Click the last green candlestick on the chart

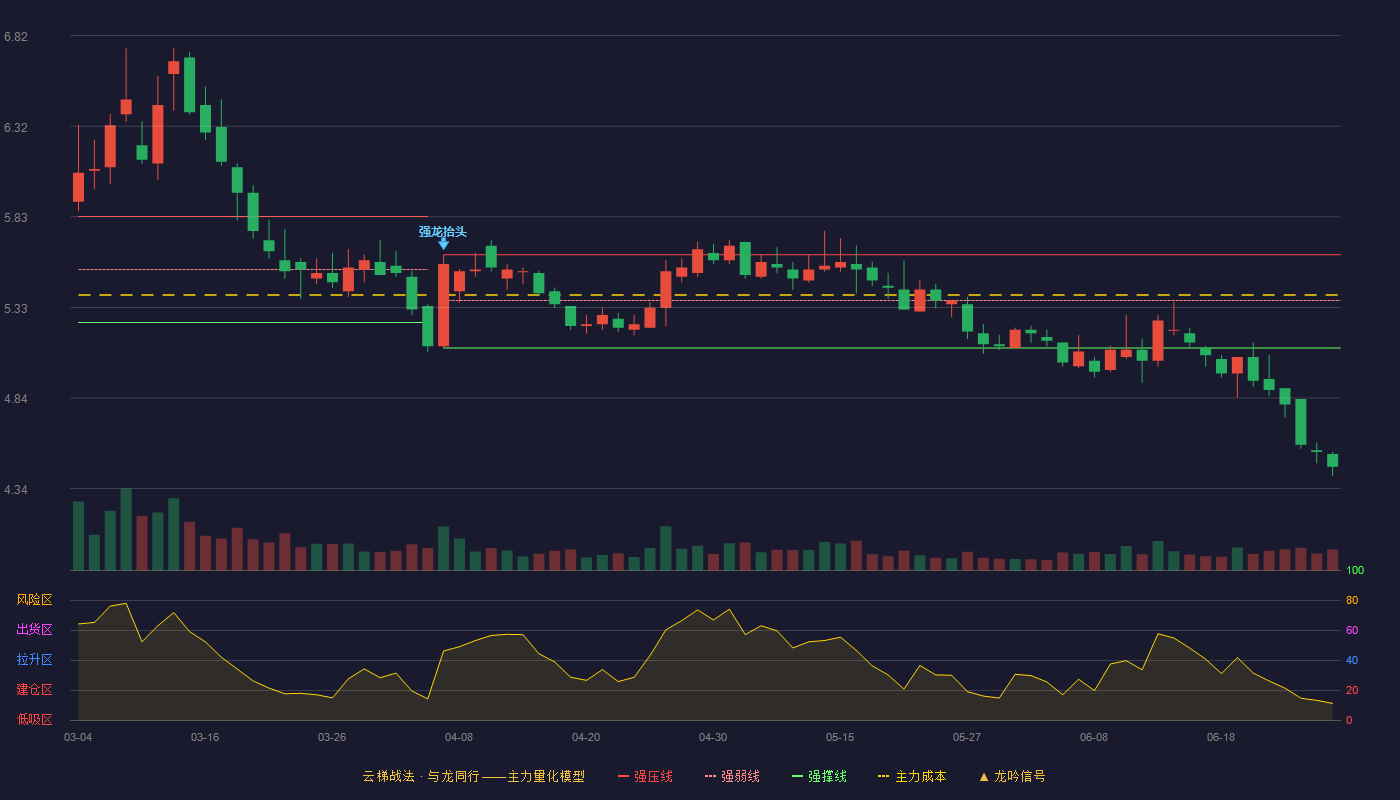click(x=1332, y=460)
